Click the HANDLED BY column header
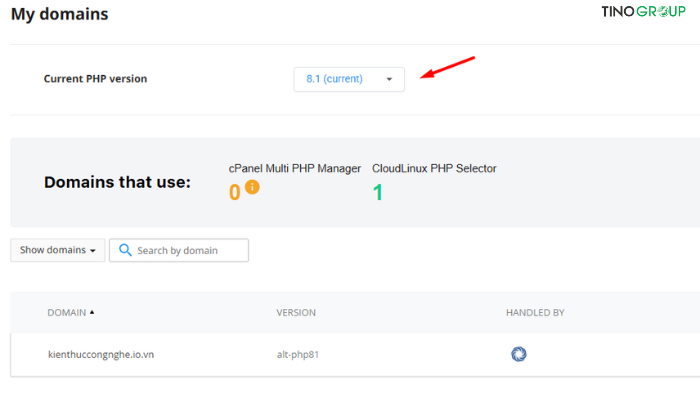700x400 pixels. (535, 313)
